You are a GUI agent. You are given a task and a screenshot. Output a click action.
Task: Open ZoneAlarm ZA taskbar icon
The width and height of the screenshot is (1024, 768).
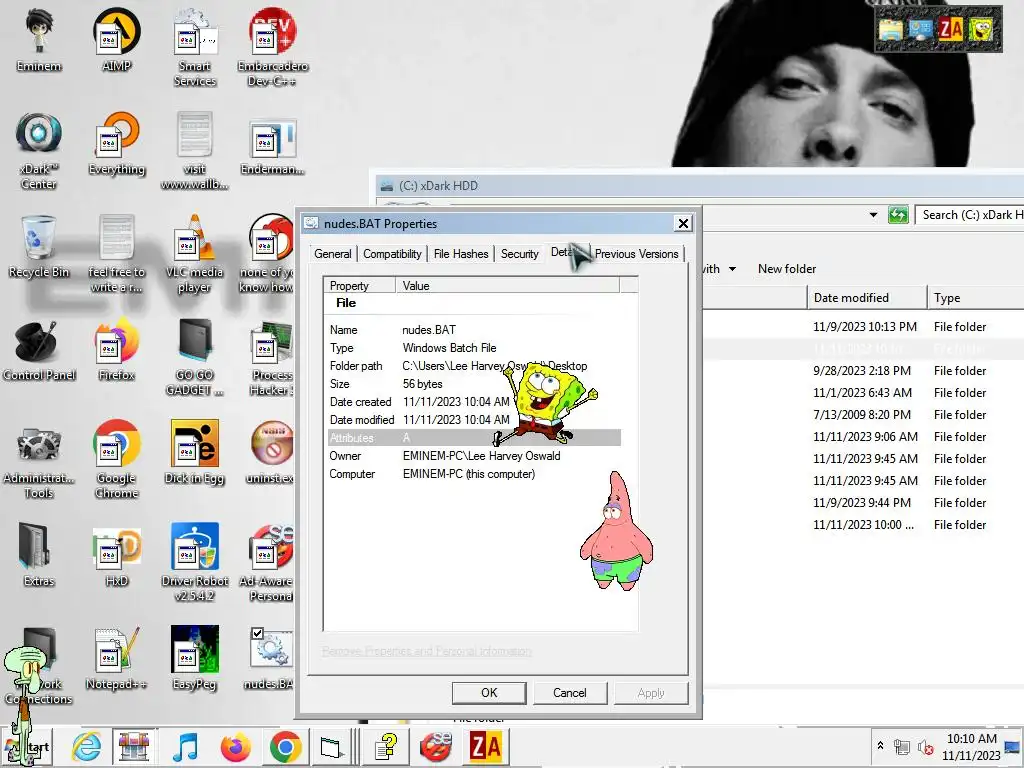pos(485,747)
